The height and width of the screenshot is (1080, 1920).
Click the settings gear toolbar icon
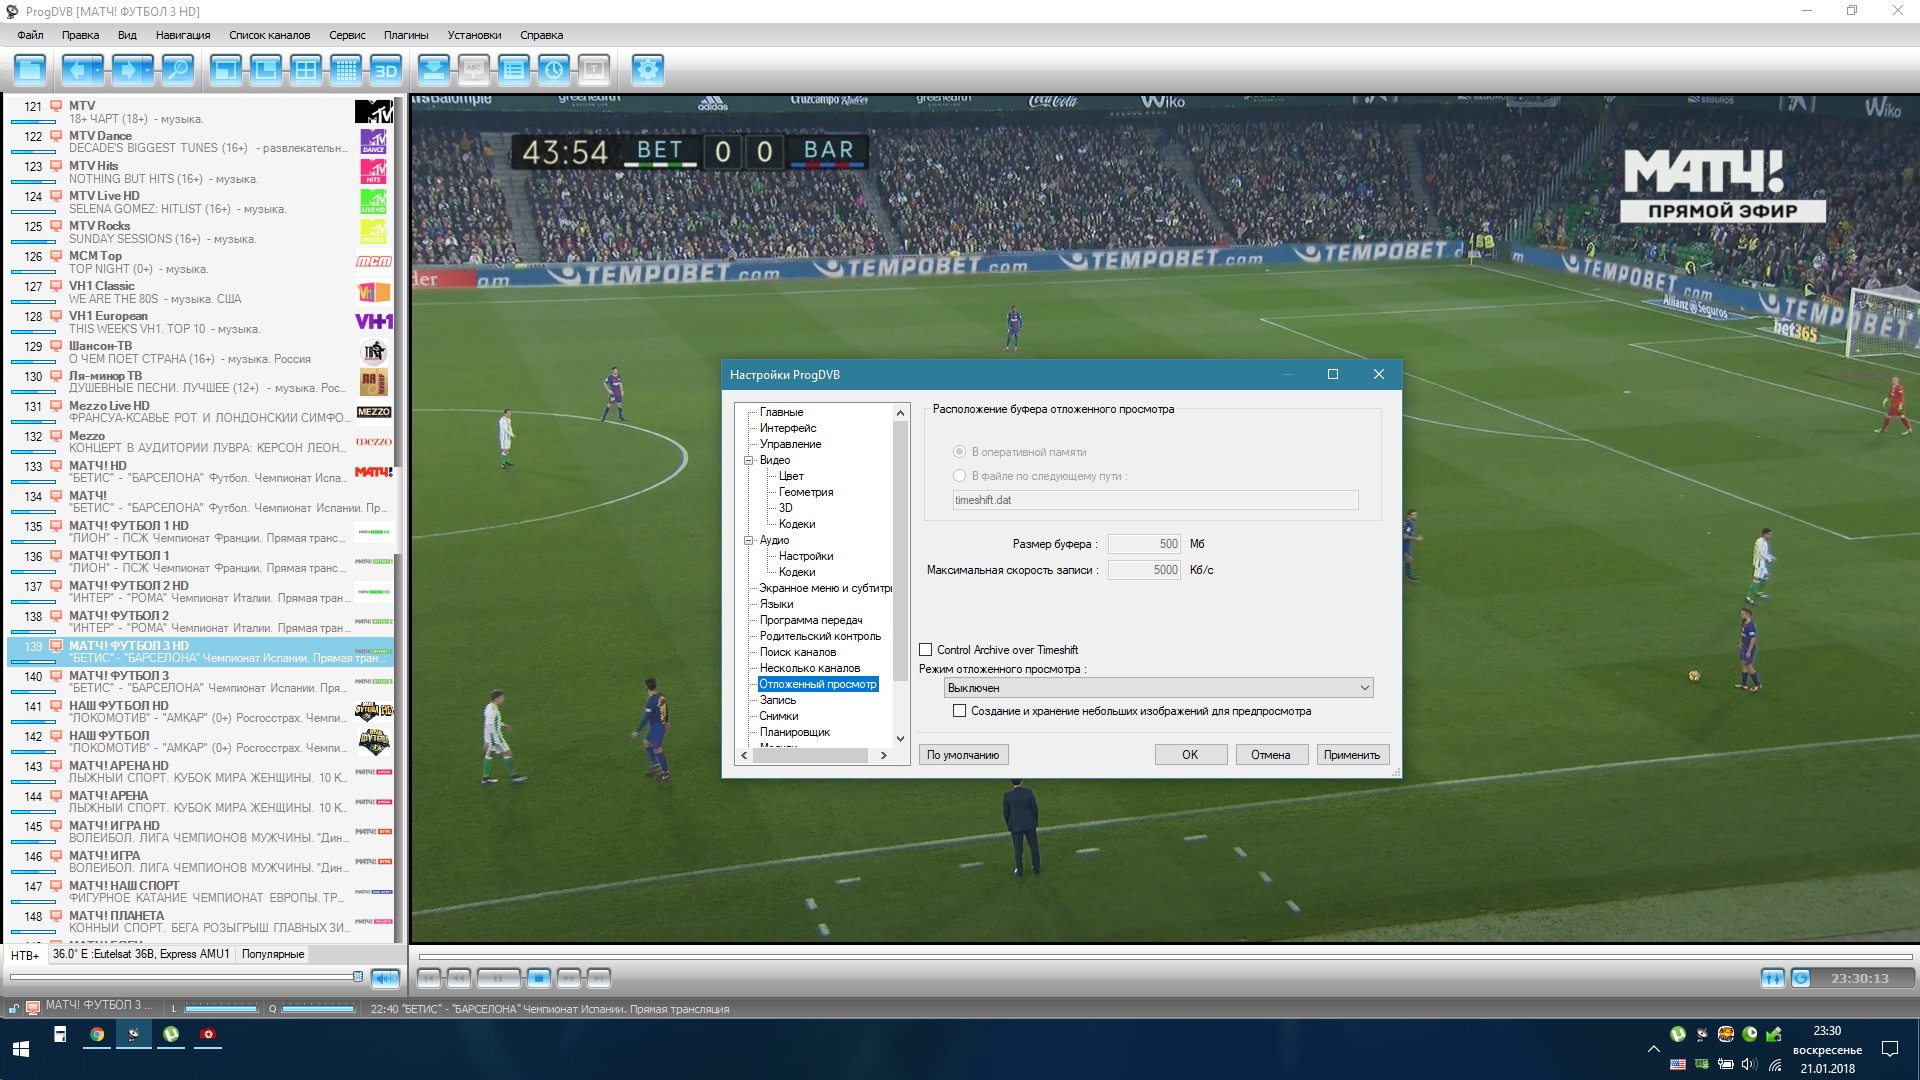click(x=647, y=70)
